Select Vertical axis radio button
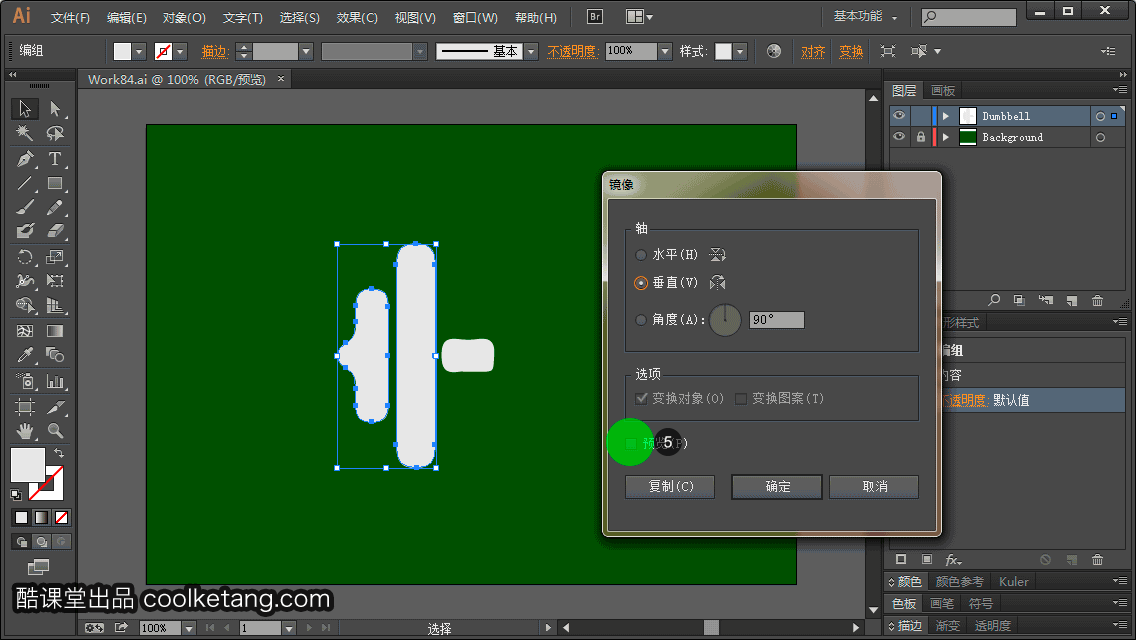Screen dimensions: 1136x640 [640, 283]
